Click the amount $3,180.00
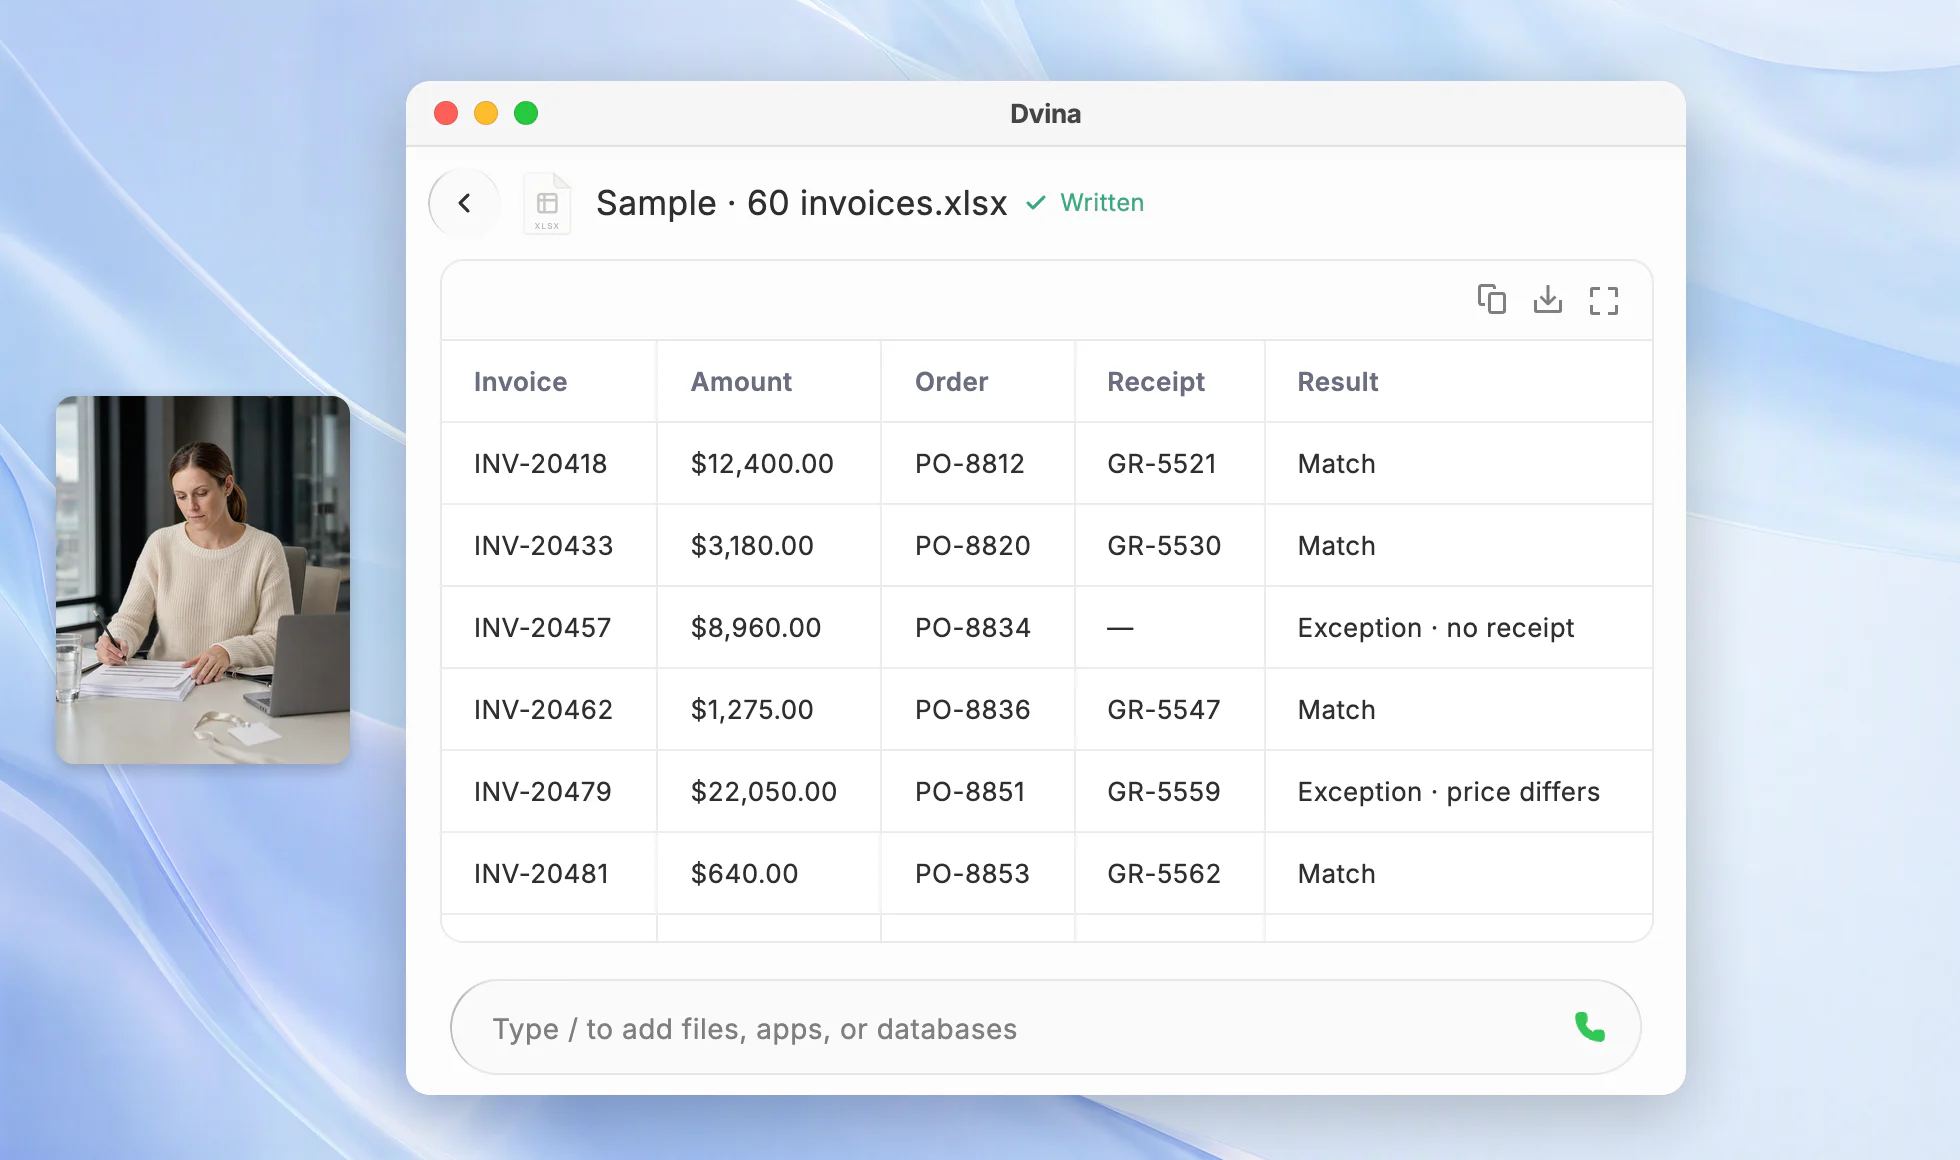1960x1160 pixels. [752, 545]
